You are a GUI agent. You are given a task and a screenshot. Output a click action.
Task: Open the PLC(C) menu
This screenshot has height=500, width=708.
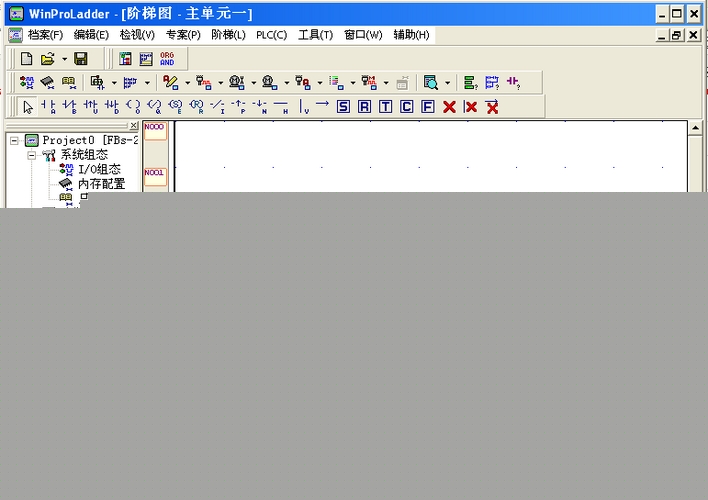(x=271, y=35)
